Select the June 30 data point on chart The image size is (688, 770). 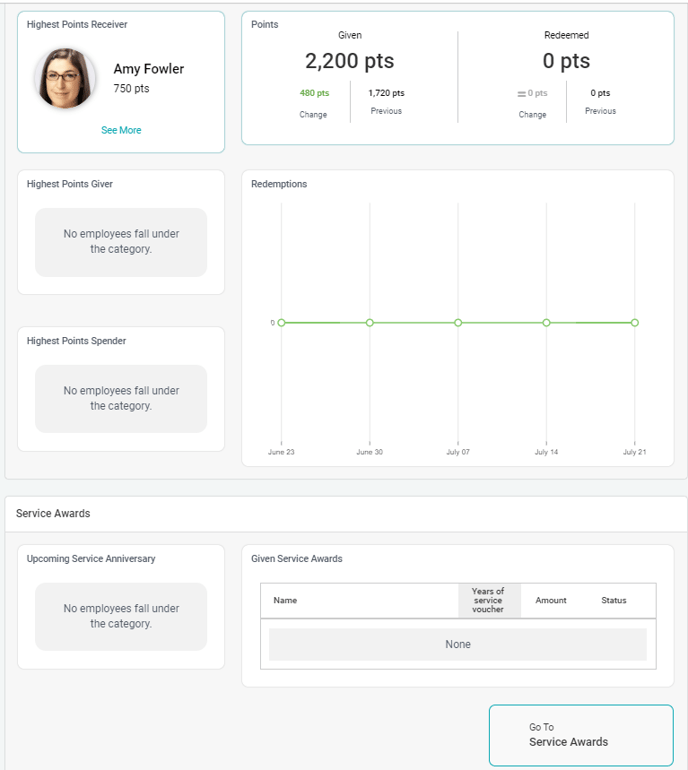point(370,323)
